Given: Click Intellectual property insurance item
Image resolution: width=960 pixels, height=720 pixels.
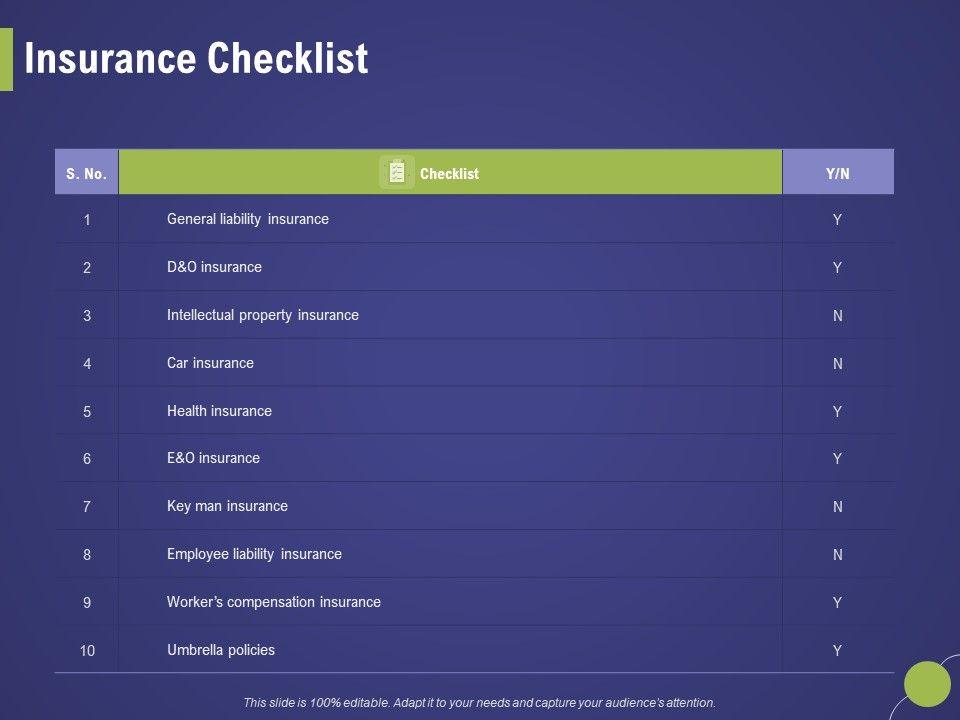Looking at the screenshot, I should (x=263, y=315).
